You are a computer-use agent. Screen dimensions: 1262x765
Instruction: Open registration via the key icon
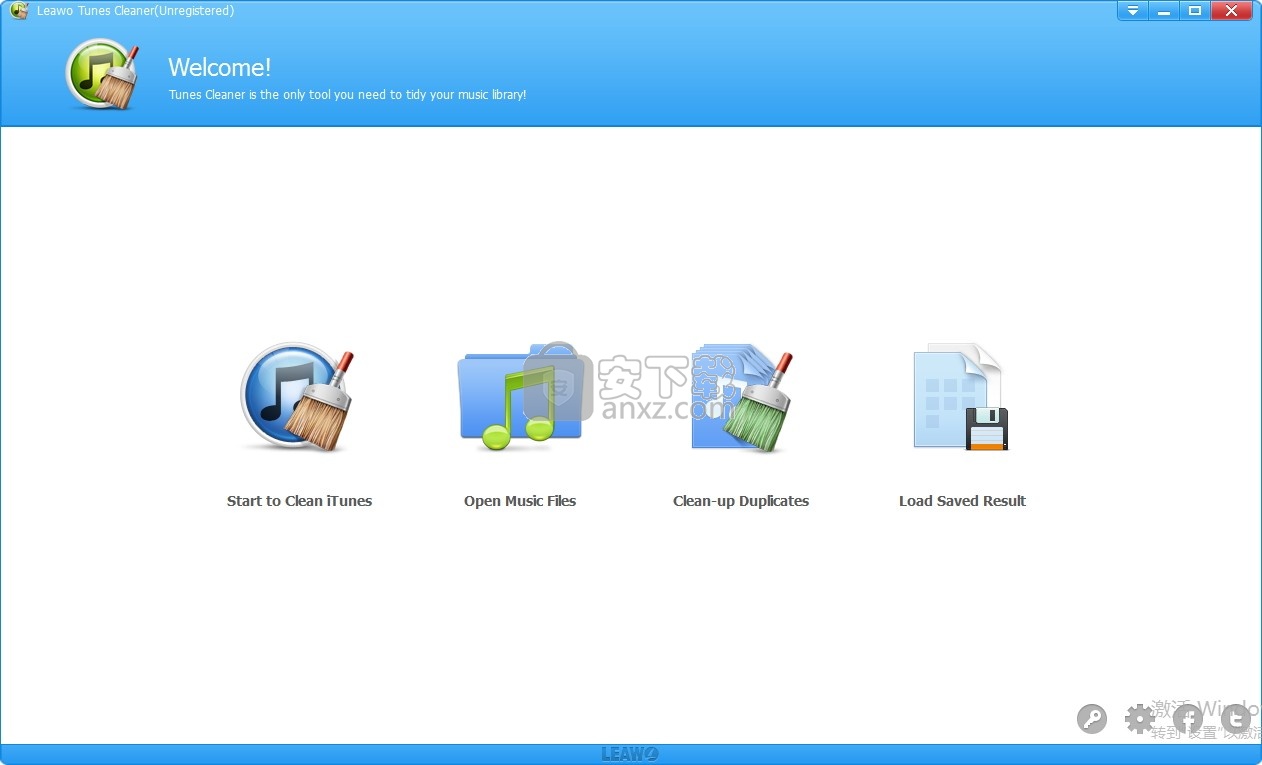click(x=1092, y=718)
